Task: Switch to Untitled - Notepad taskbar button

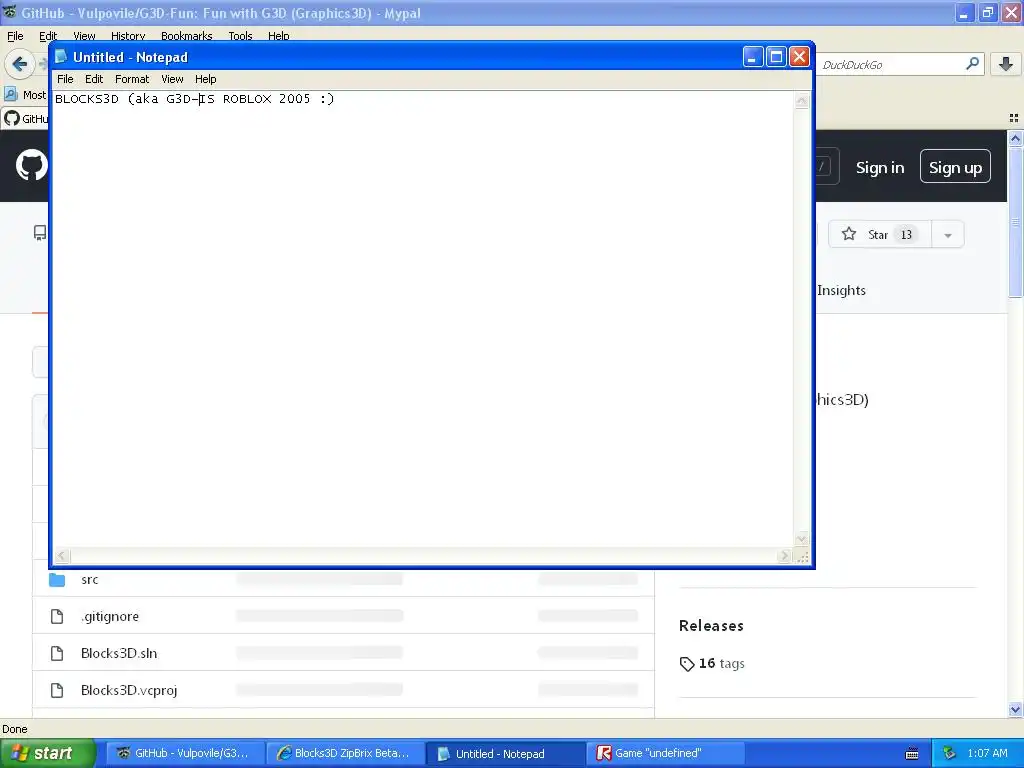Action: click(505, 754)
